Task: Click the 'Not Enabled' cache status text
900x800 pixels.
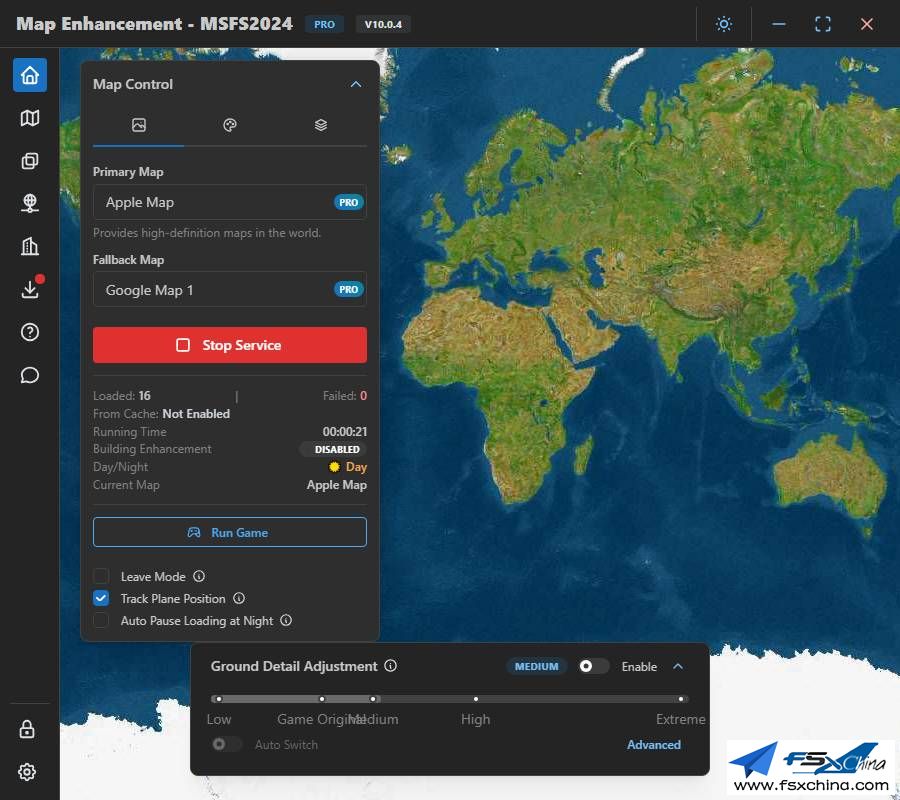Action: coord(196,414)
